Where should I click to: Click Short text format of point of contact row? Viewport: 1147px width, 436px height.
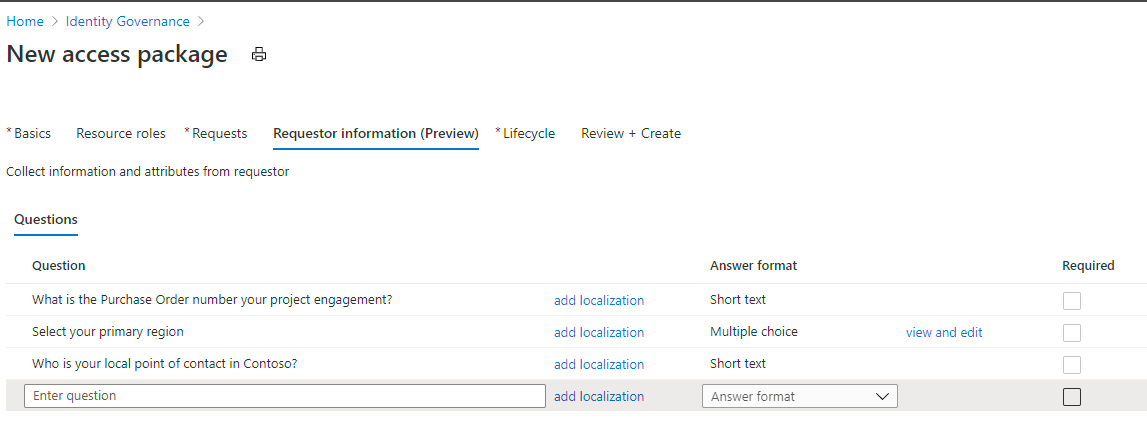pyautogui.click(x=738, y=364)
